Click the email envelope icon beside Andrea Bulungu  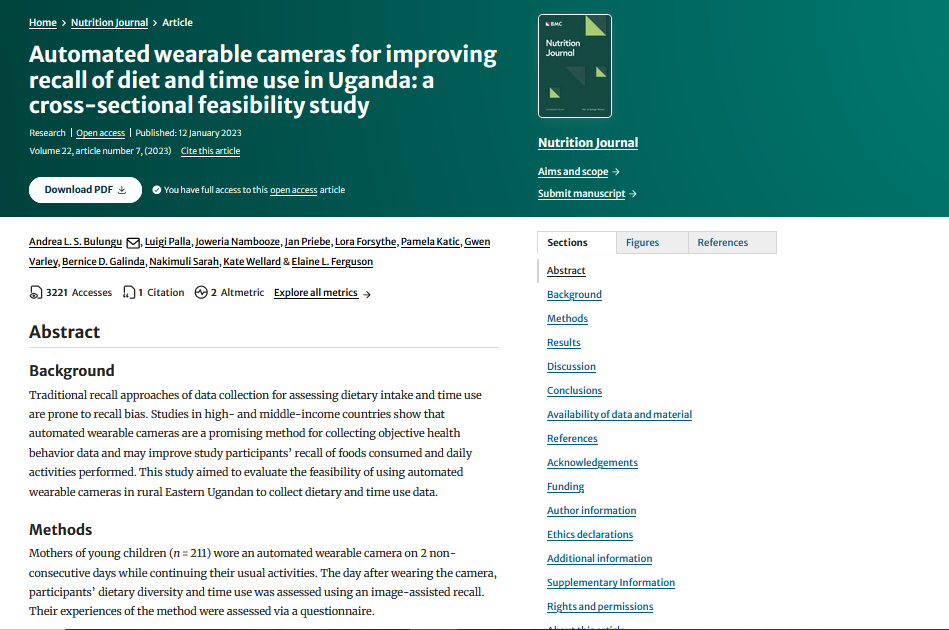click(133, 243)
